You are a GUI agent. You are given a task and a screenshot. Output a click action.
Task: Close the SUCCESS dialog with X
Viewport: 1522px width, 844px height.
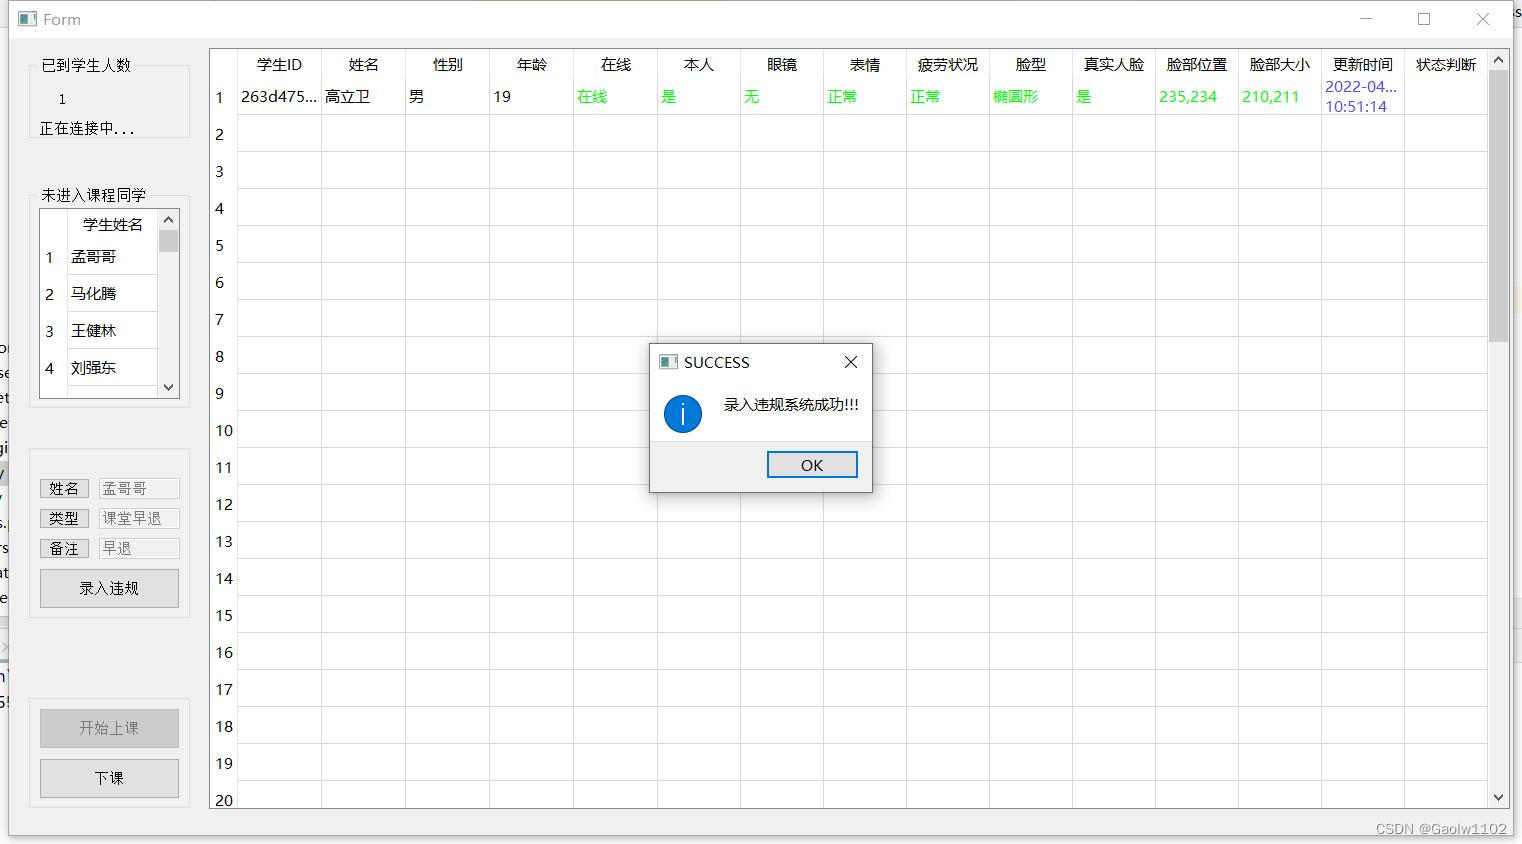click(x=851, y=362)
